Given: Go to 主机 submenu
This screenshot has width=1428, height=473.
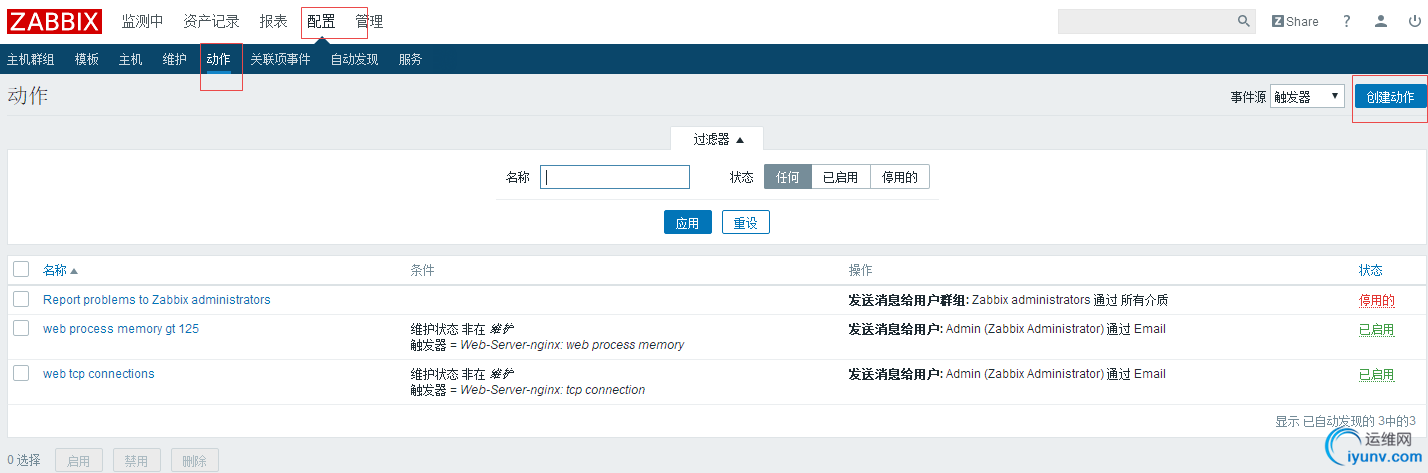Looking at the screenshot, I should (131, 59).
